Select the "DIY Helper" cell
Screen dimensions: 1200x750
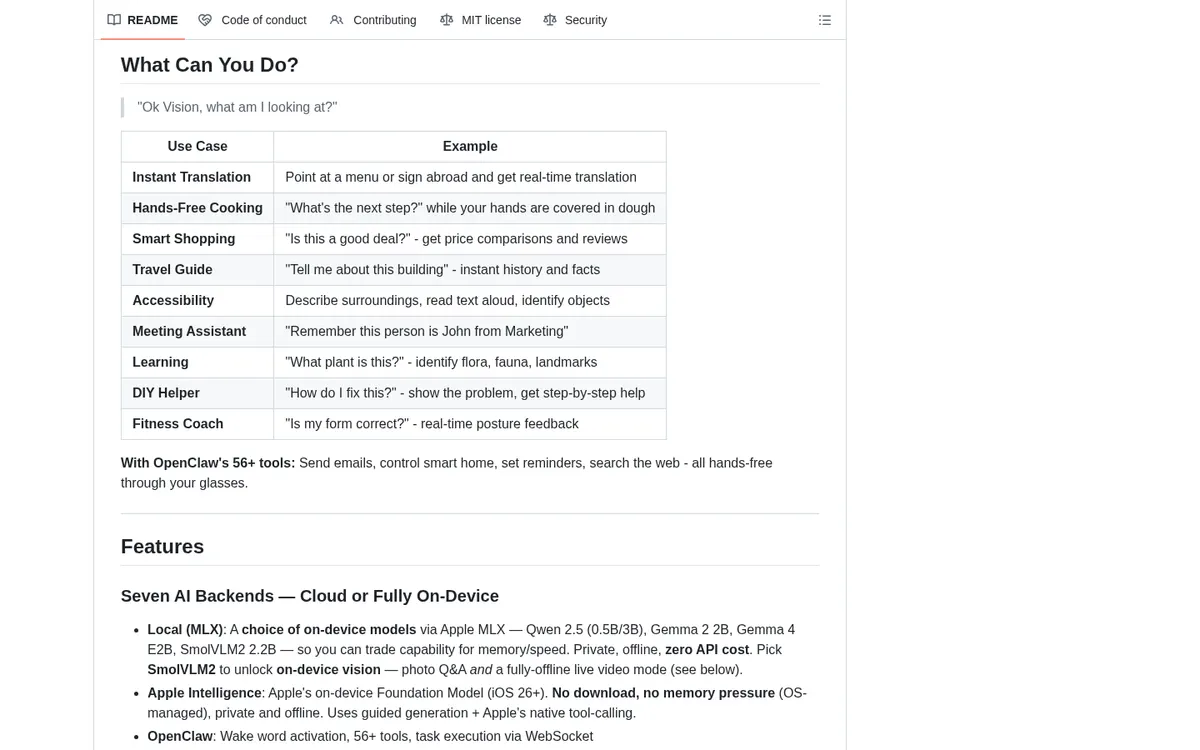click(x=197, y=393)
